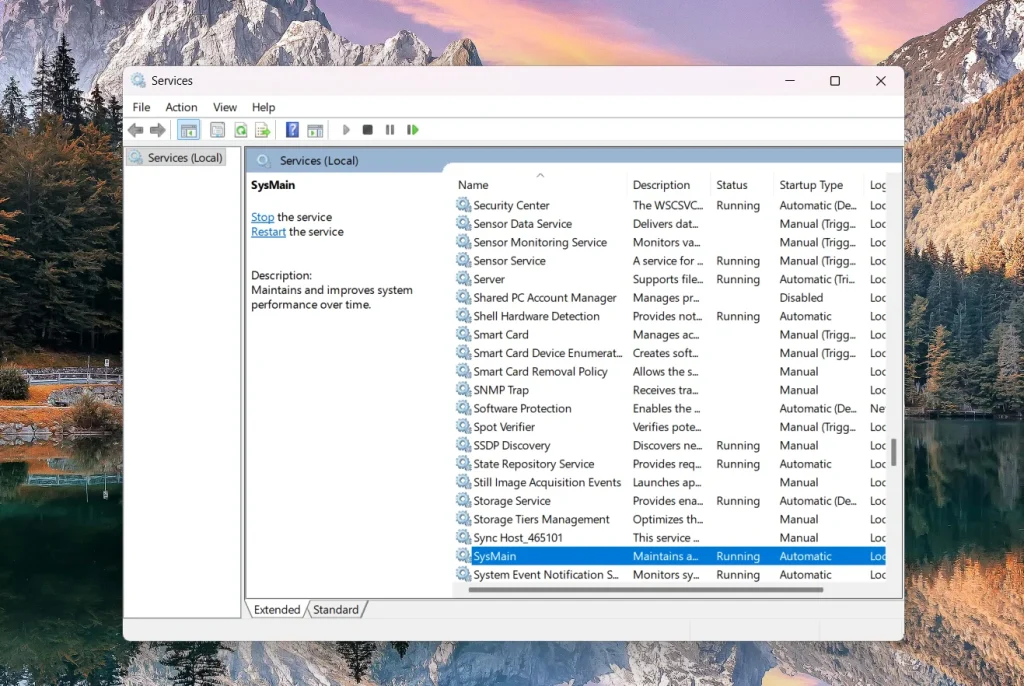Click the Stop the service link
The height and width of the screenshot is (686, 1024).
263,217
